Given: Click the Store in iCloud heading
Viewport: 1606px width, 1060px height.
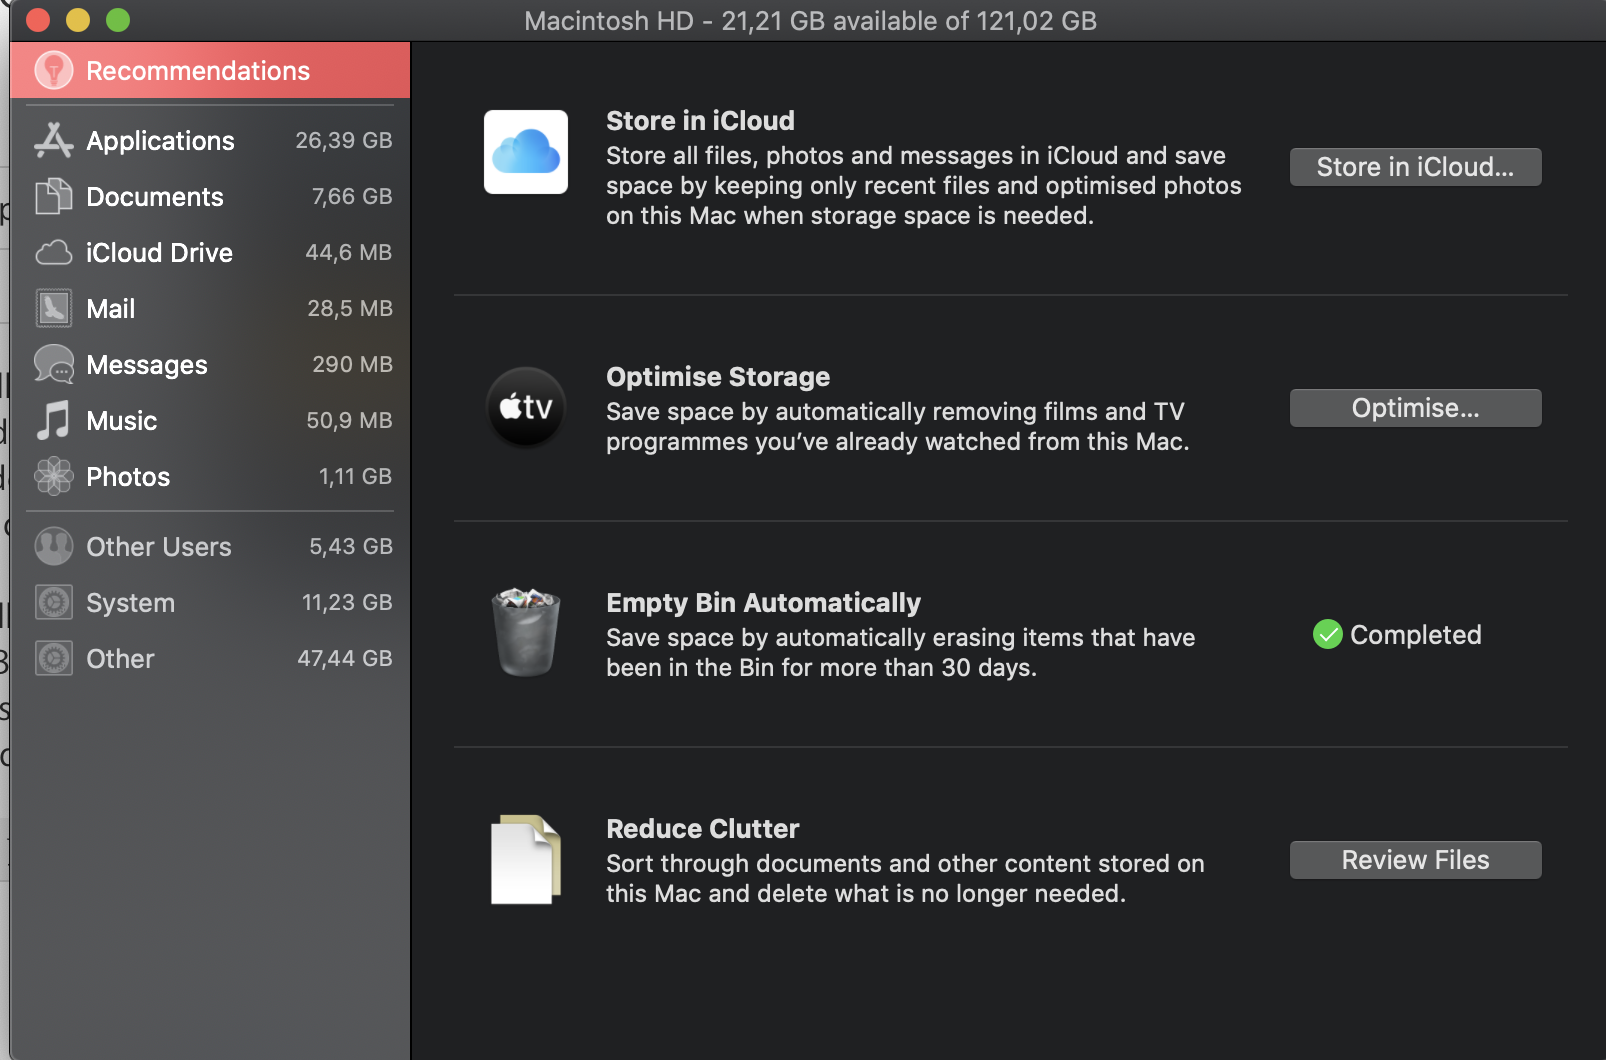Looking at the screenshot, I should (700, 121).
